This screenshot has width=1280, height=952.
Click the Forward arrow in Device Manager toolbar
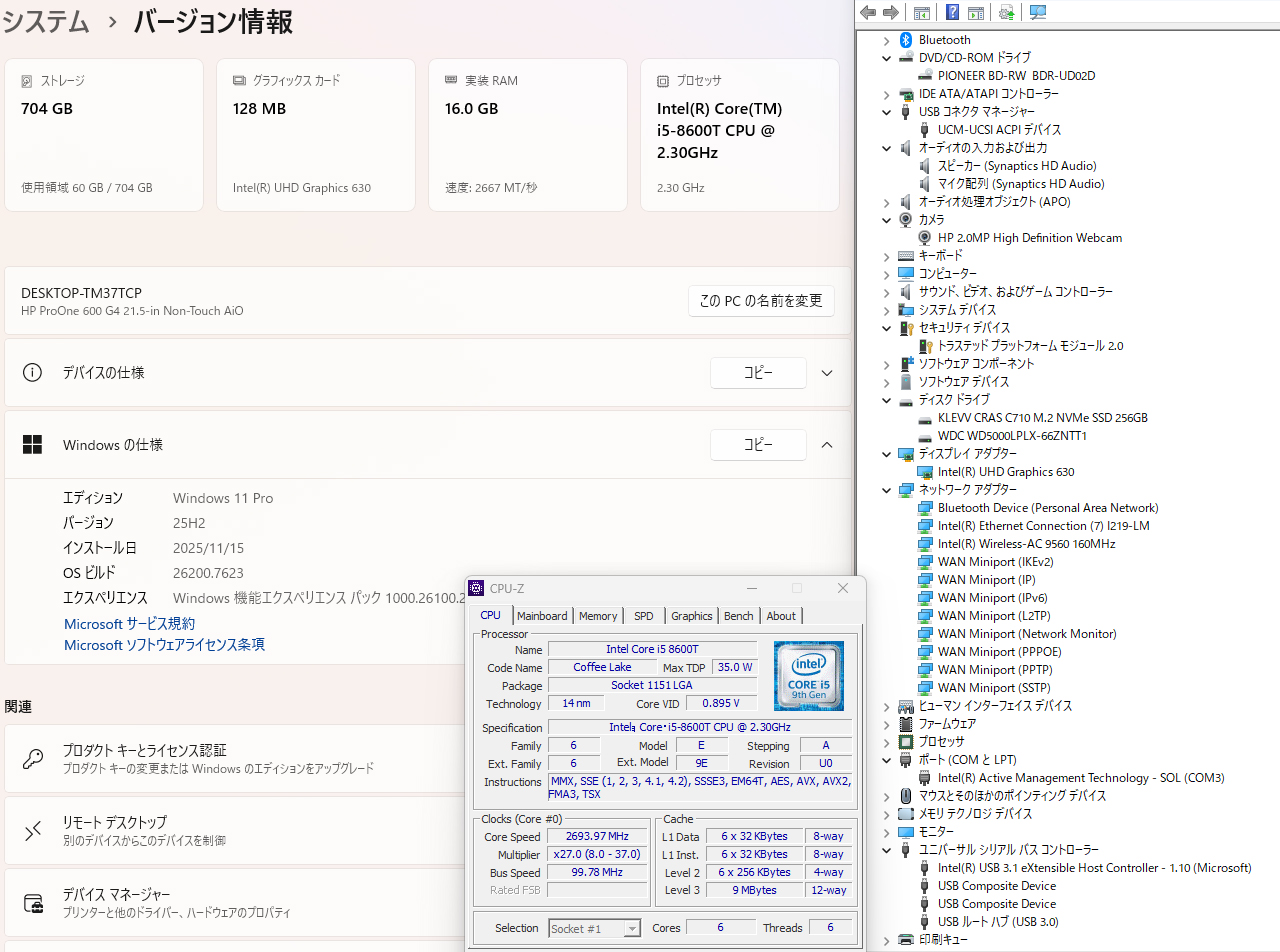coord(890,12)
